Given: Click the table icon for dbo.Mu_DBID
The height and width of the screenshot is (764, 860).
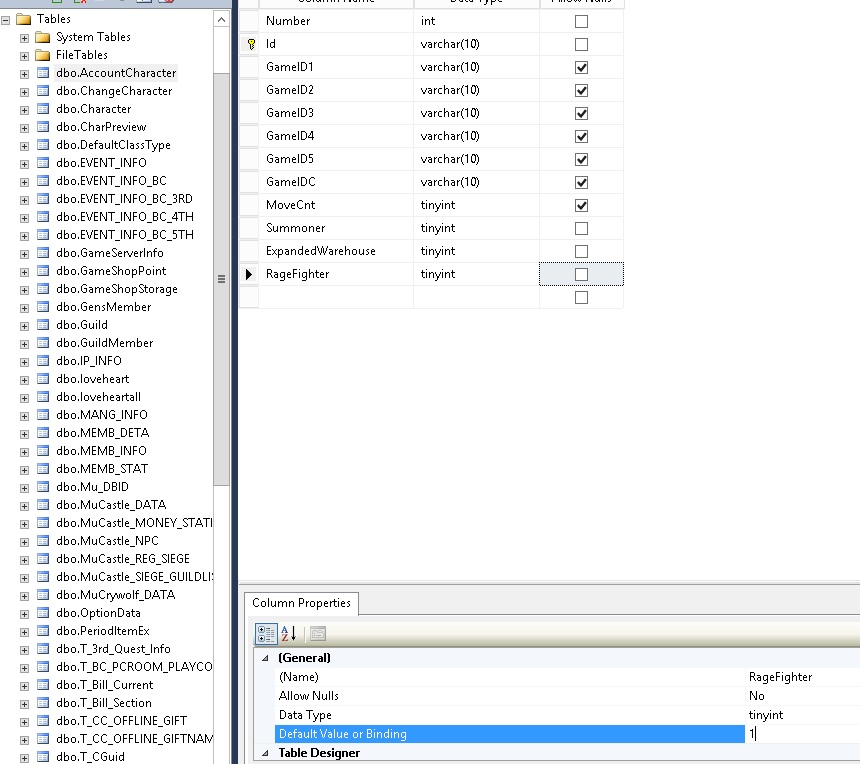Looking at the screenshot, I should pyautogui.click(x=43, y=486).
